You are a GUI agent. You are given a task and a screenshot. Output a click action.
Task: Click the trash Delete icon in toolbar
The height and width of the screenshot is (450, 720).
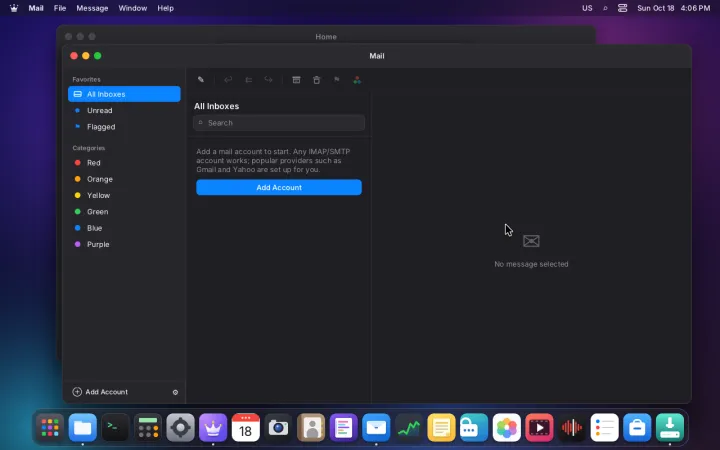316,79
